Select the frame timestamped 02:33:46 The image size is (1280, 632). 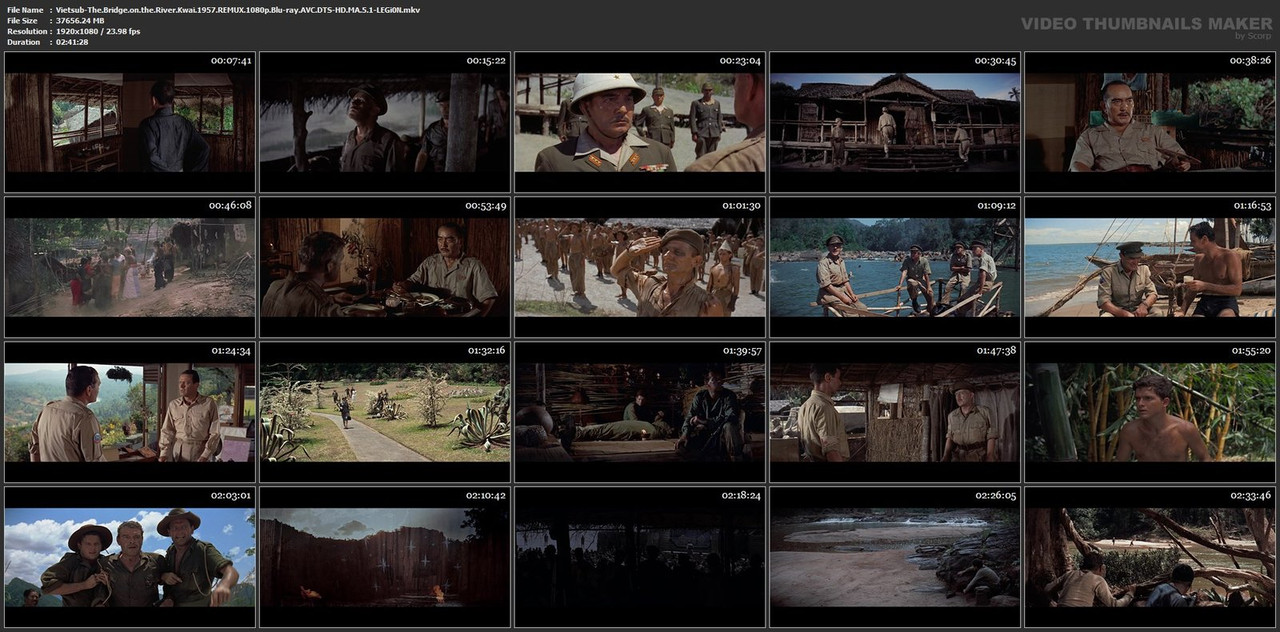click(x=1150, y=557)
